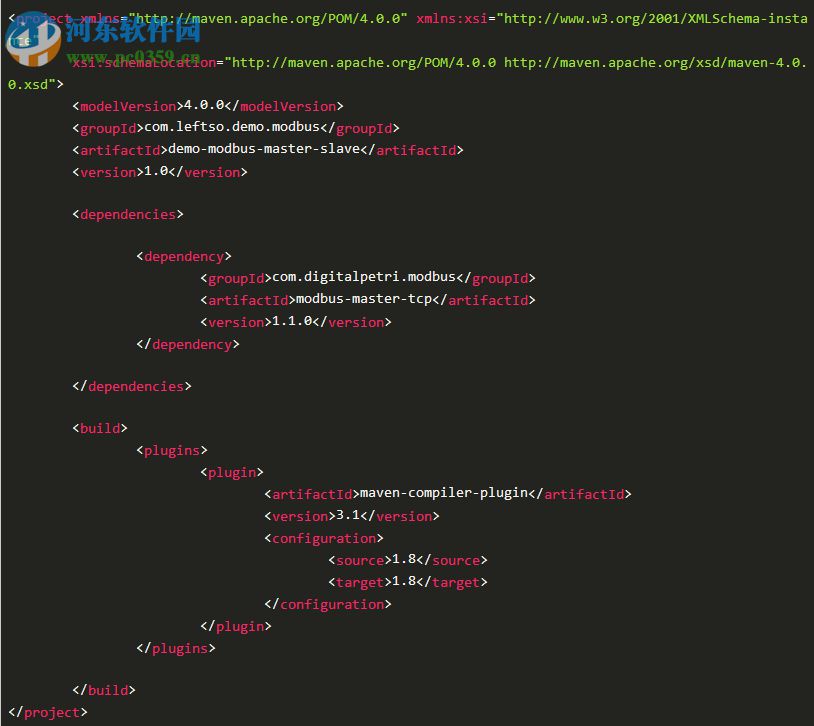Click the closing plugin tag
The image size is (814, 726).
[236, 627]
